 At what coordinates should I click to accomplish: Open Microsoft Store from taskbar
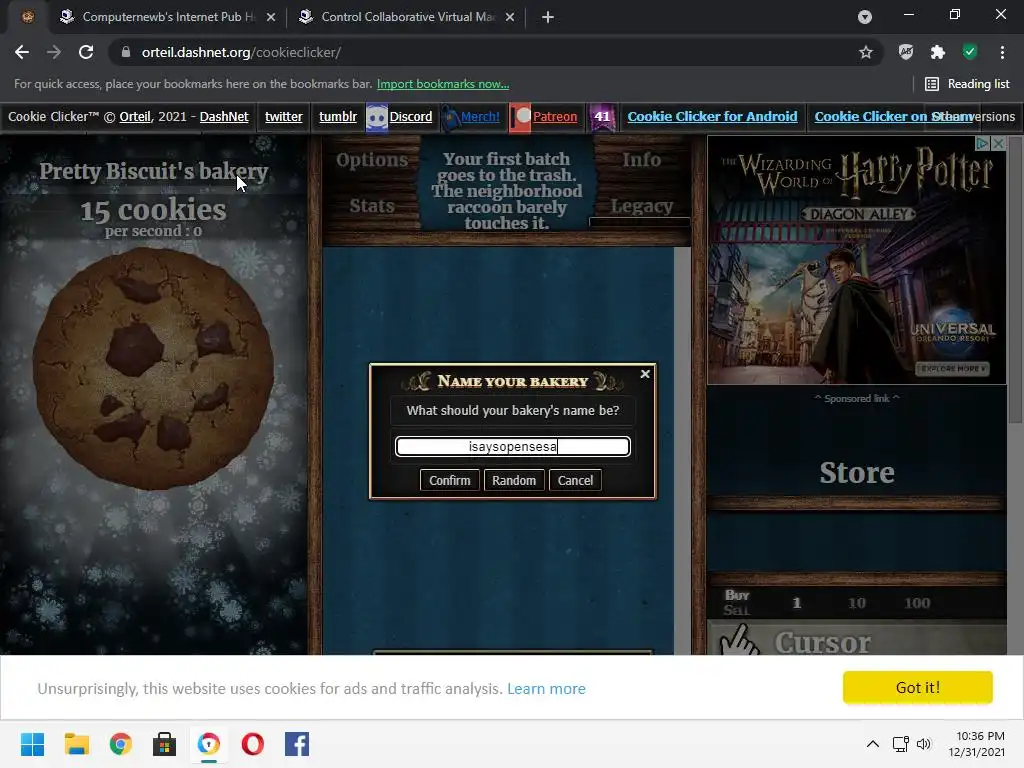pyautogui.click(x=165, y=744)
